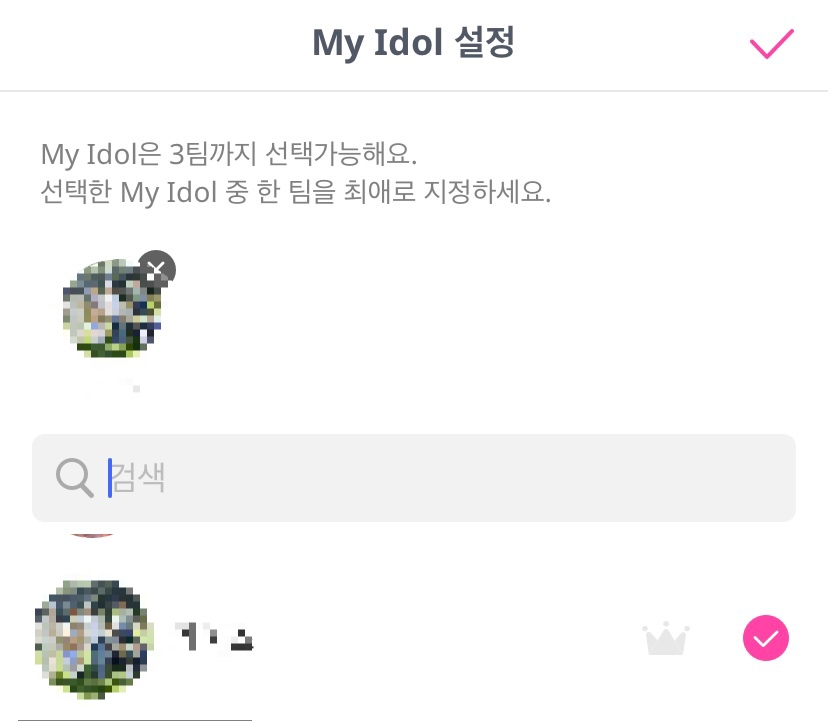Uncheck the pink selected circle for idol
The width and height of the screenshot is (828, 721).
coord(766,638)
